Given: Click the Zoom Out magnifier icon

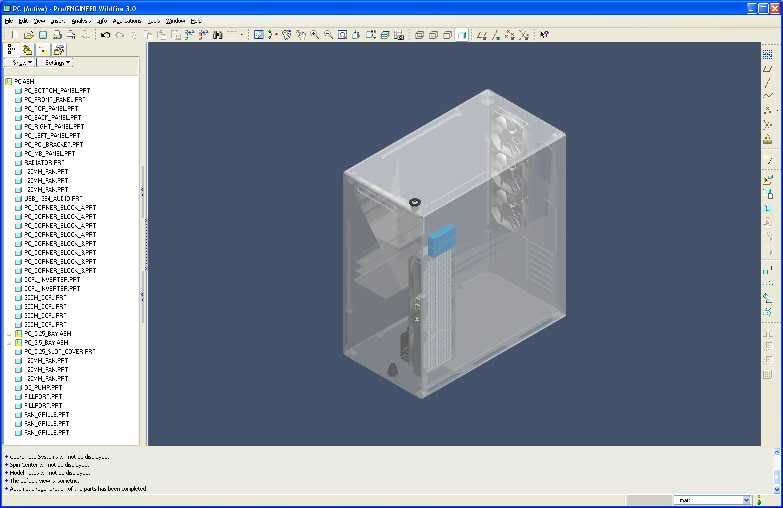Looking at the screenshot, I should pyautogui.click(x=328, y=35).
